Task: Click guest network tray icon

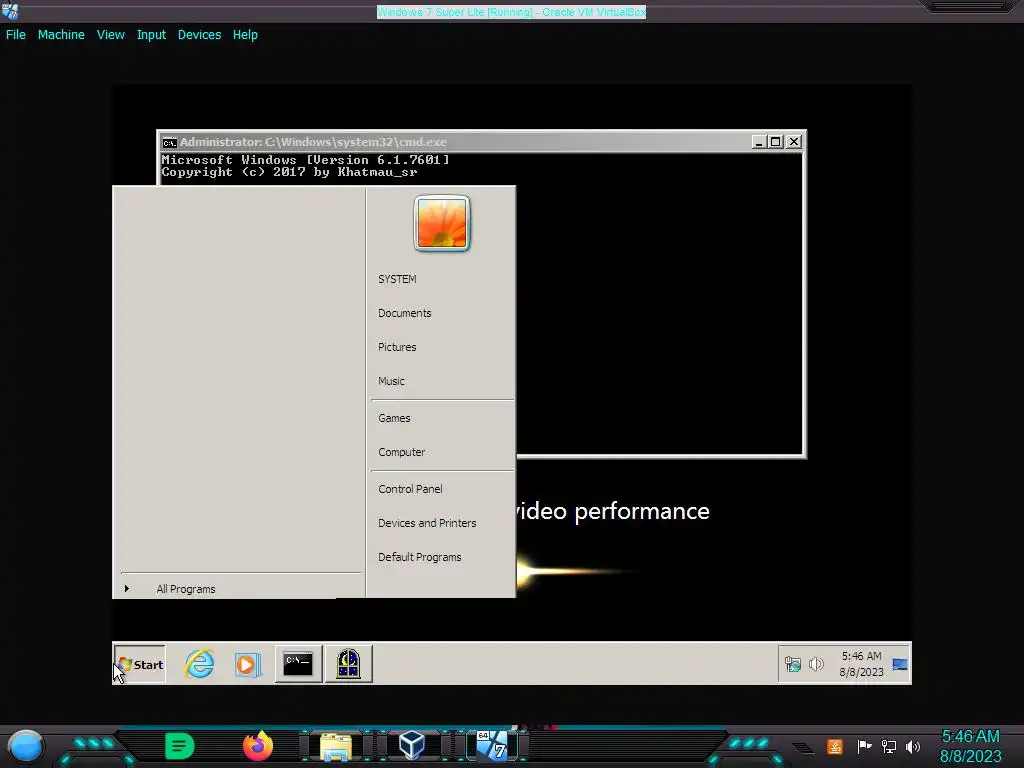Action: tap(793, 664)
